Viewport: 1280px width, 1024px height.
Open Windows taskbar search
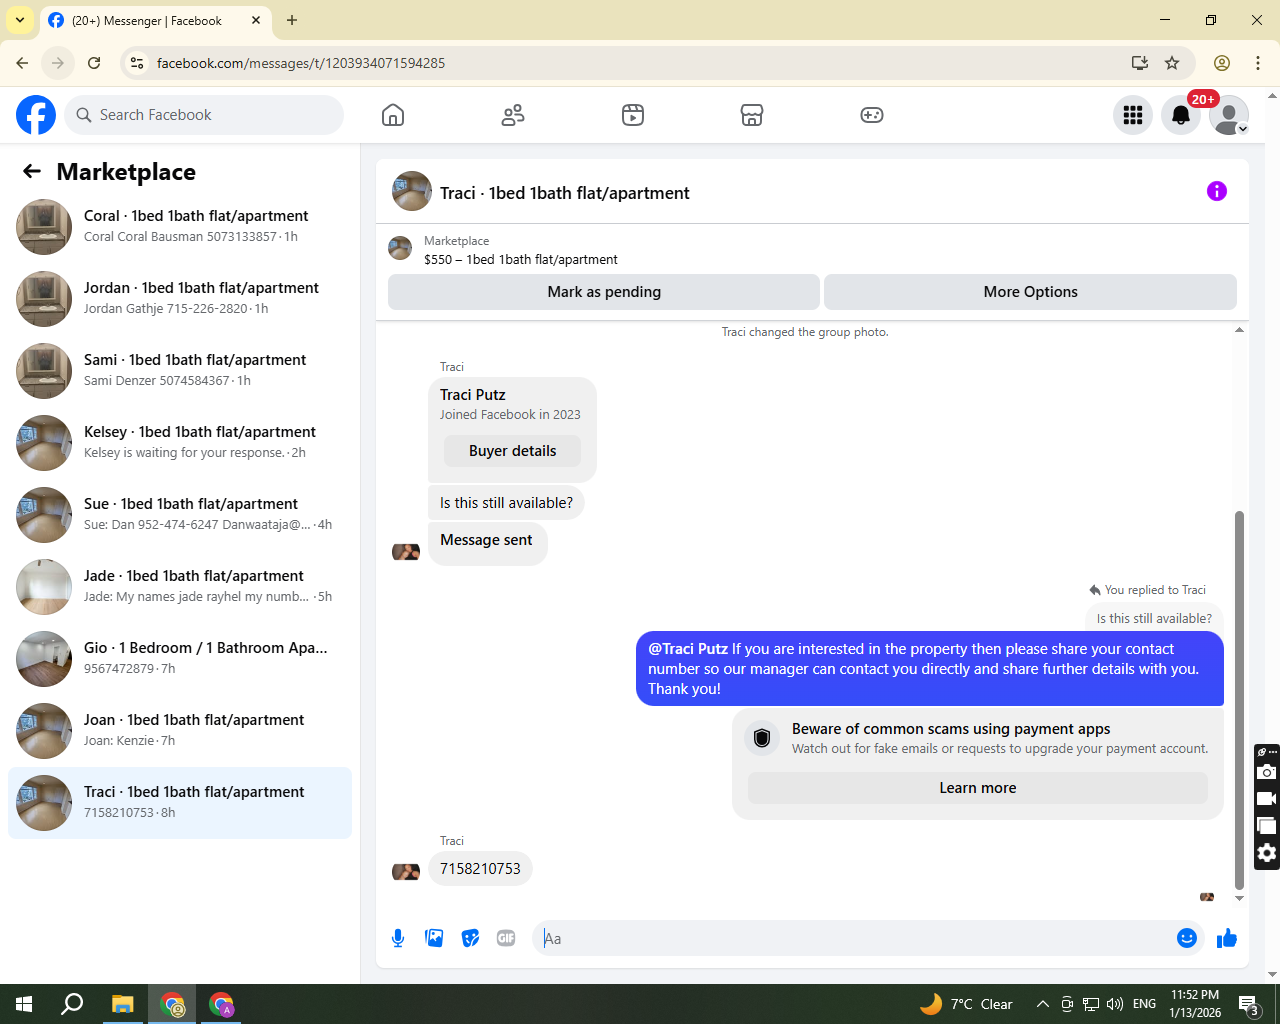(72, 1004)
